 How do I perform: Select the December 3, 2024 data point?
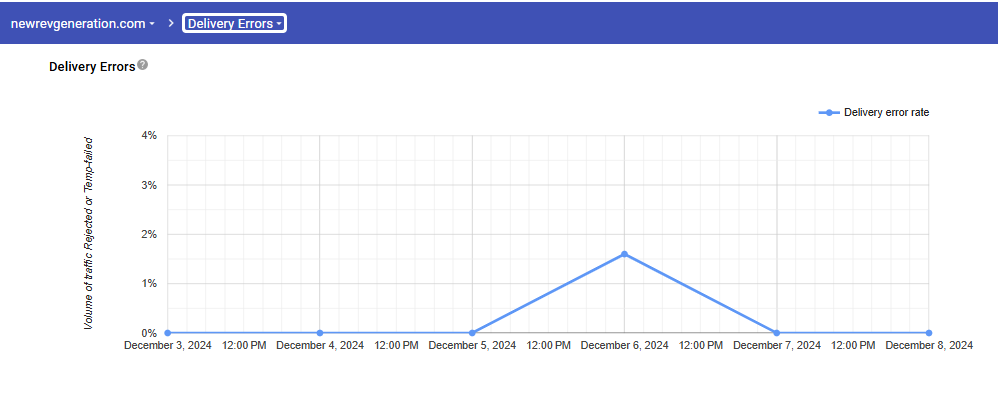coord(167,333)
